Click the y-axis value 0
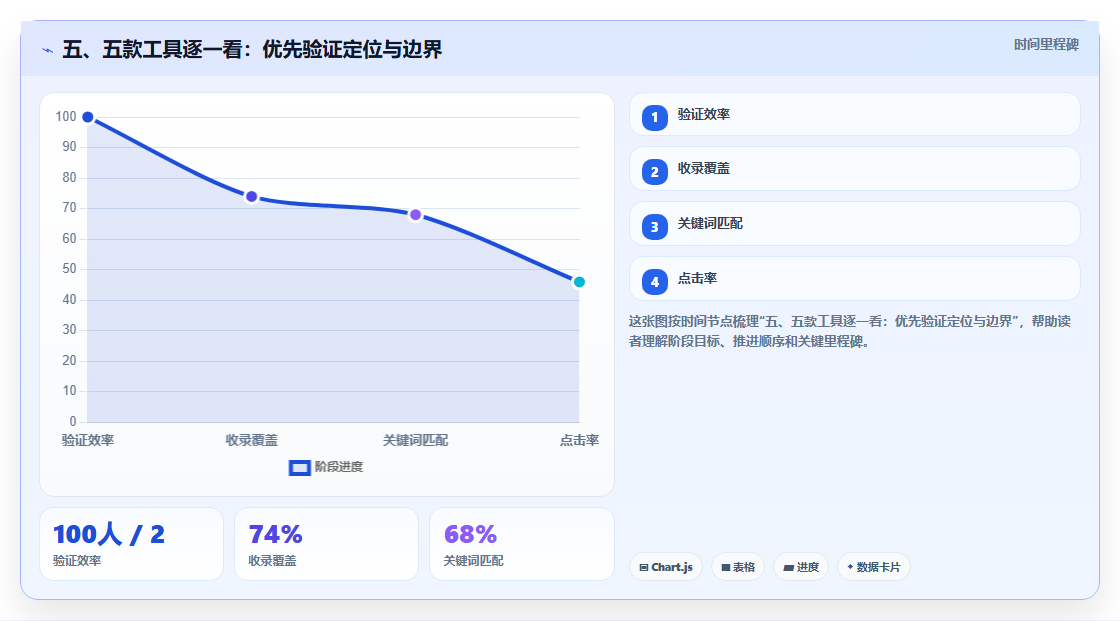The width and height of the screenshot is (1120, 621). [x=73, y=422]
